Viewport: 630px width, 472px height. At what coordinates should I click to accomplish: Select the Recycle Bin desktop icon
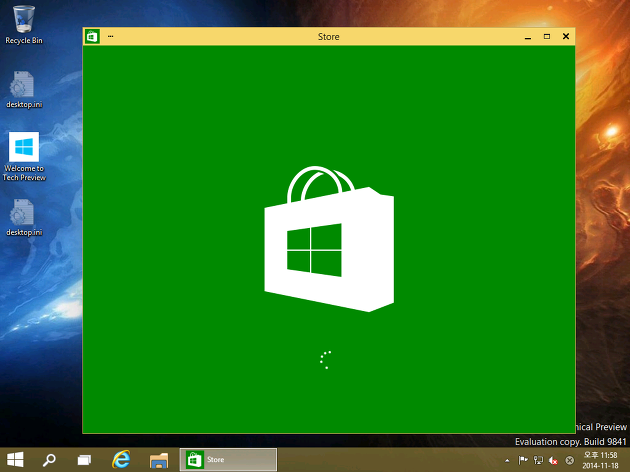click(x=24, y=25)
